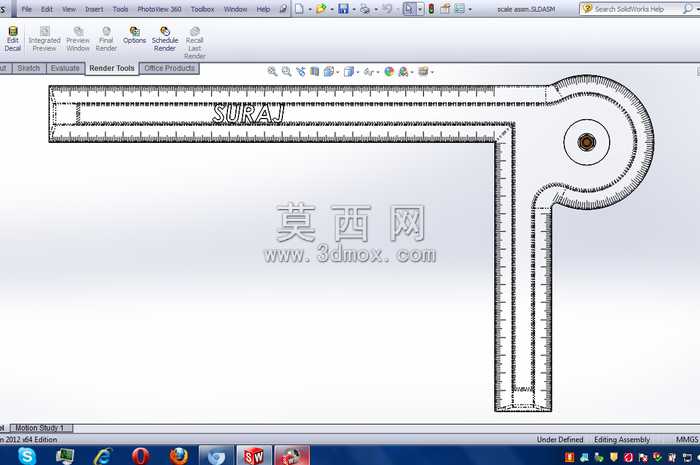
Task: Click the Editing Assembly status text
Action: pos(621,439)
